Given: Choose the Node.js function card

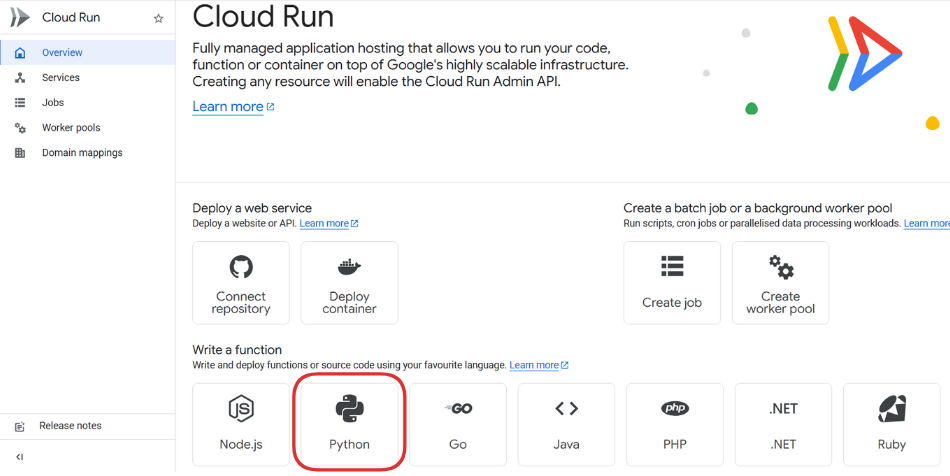Looking at the screenshot, I should 241,425.
